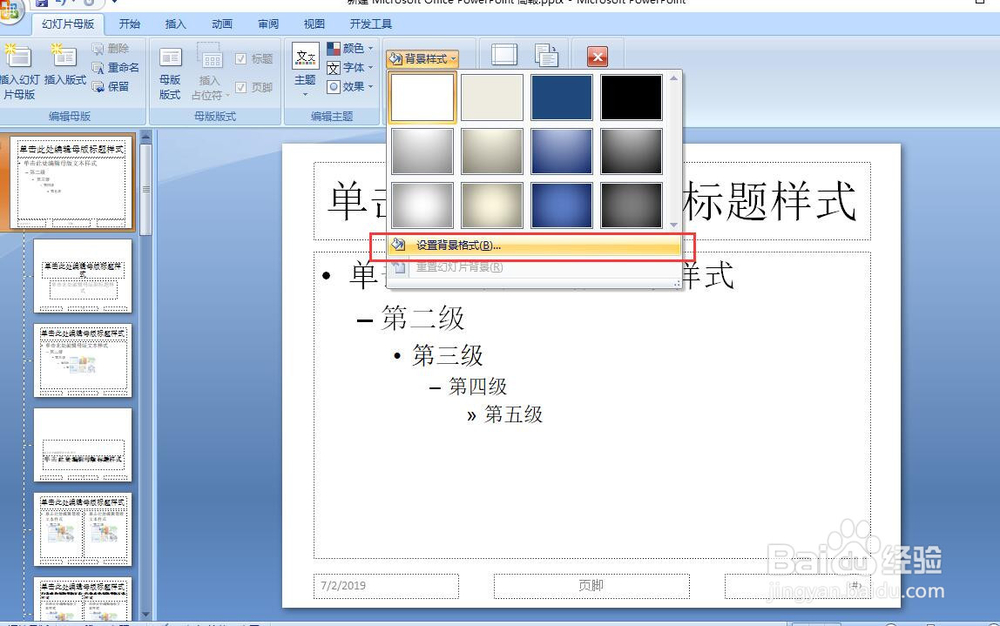The height and width of the screenshot is (626, 1000).
Task: Click gallery scroll-up arrow in background styles
Action: [x=673, y=79]
